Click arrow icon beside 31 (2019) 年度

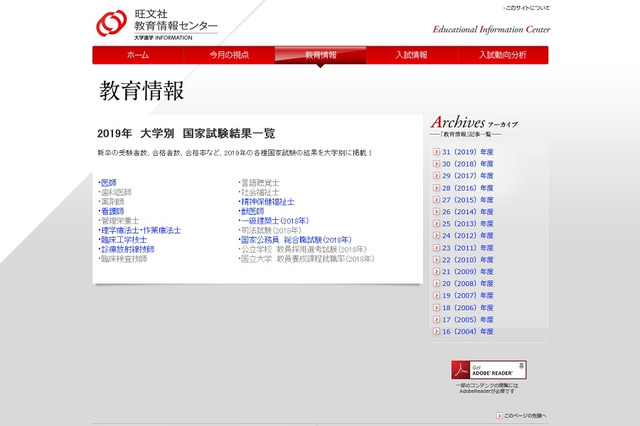436,152
